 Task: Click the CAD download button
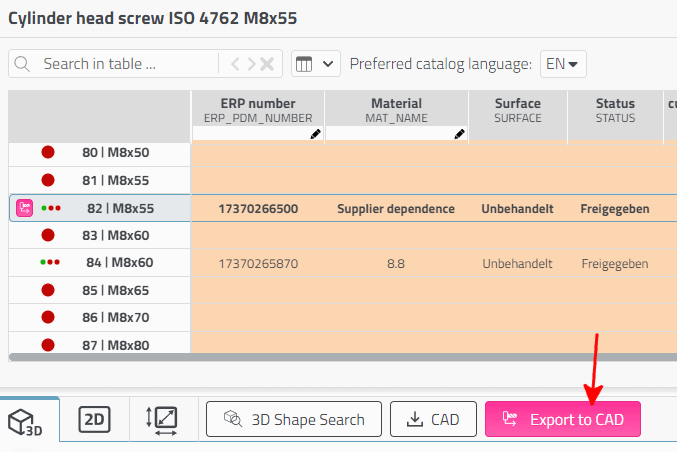click(433, 420)
